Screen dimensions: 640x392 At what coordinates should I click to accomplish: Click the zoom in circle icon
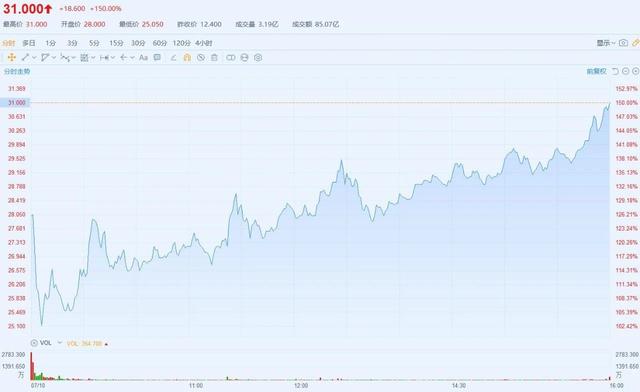tap(636, 71)
